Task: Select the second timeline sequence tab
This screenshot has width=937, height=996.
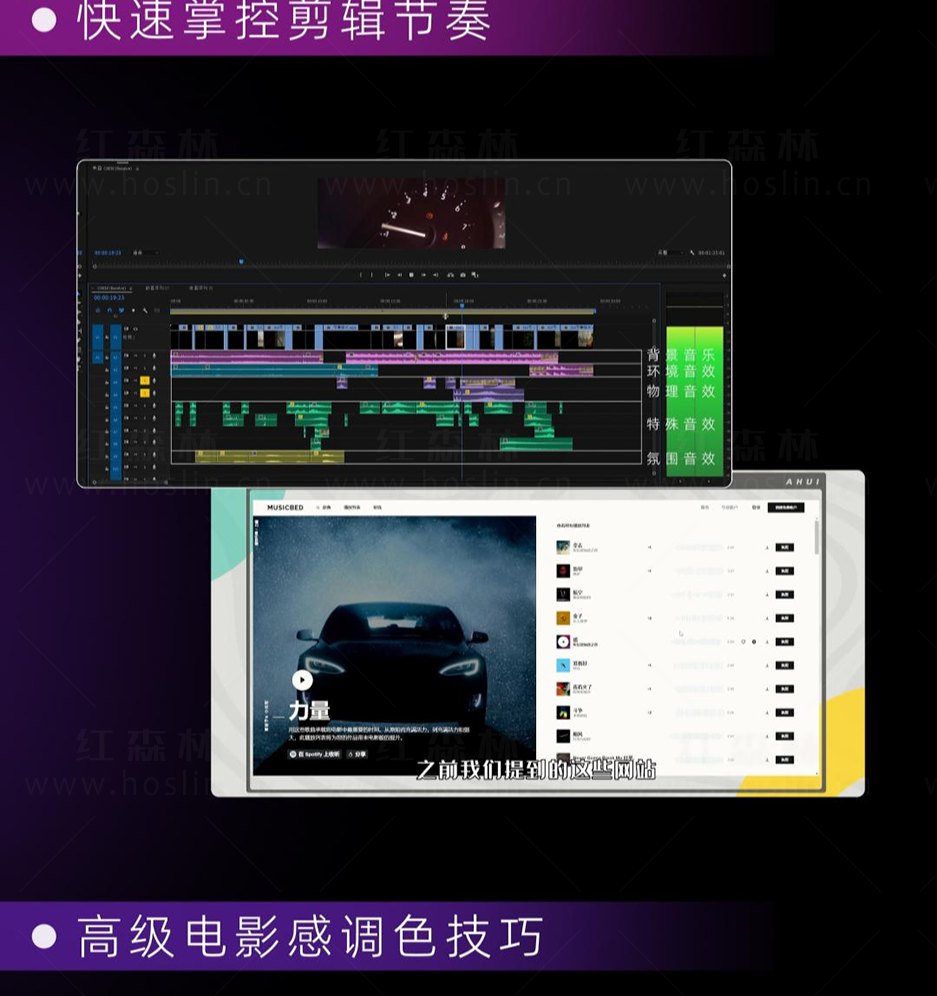Action: coord(158,288)
